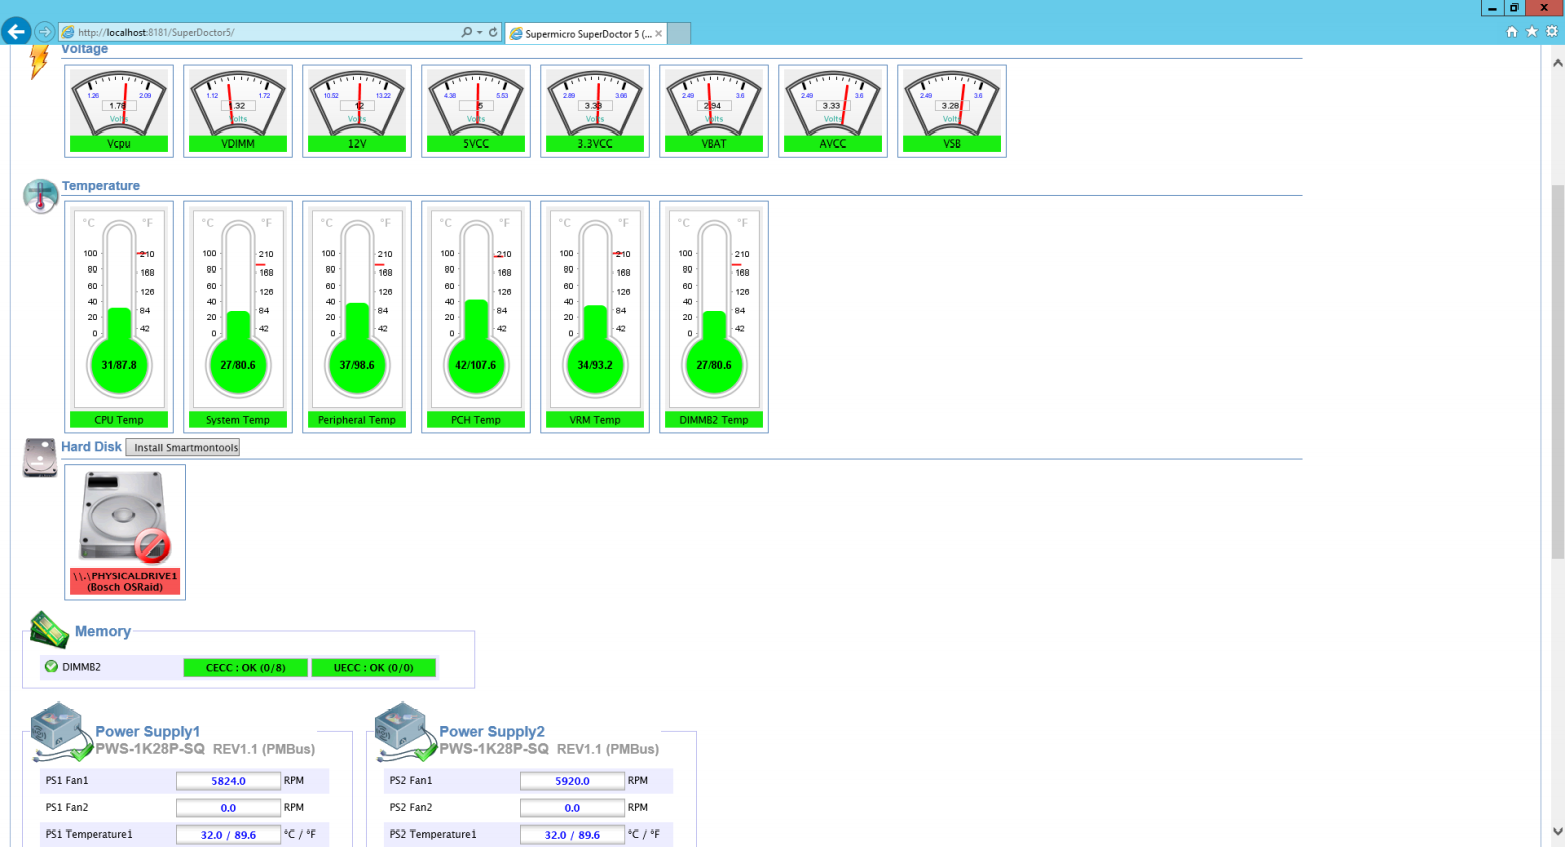Image resolution: width=1565 pixels, height=847 pixels.
Task: Click the Temperature section thermometer icon
Action: pyautogui.click(x=40, y=196)
